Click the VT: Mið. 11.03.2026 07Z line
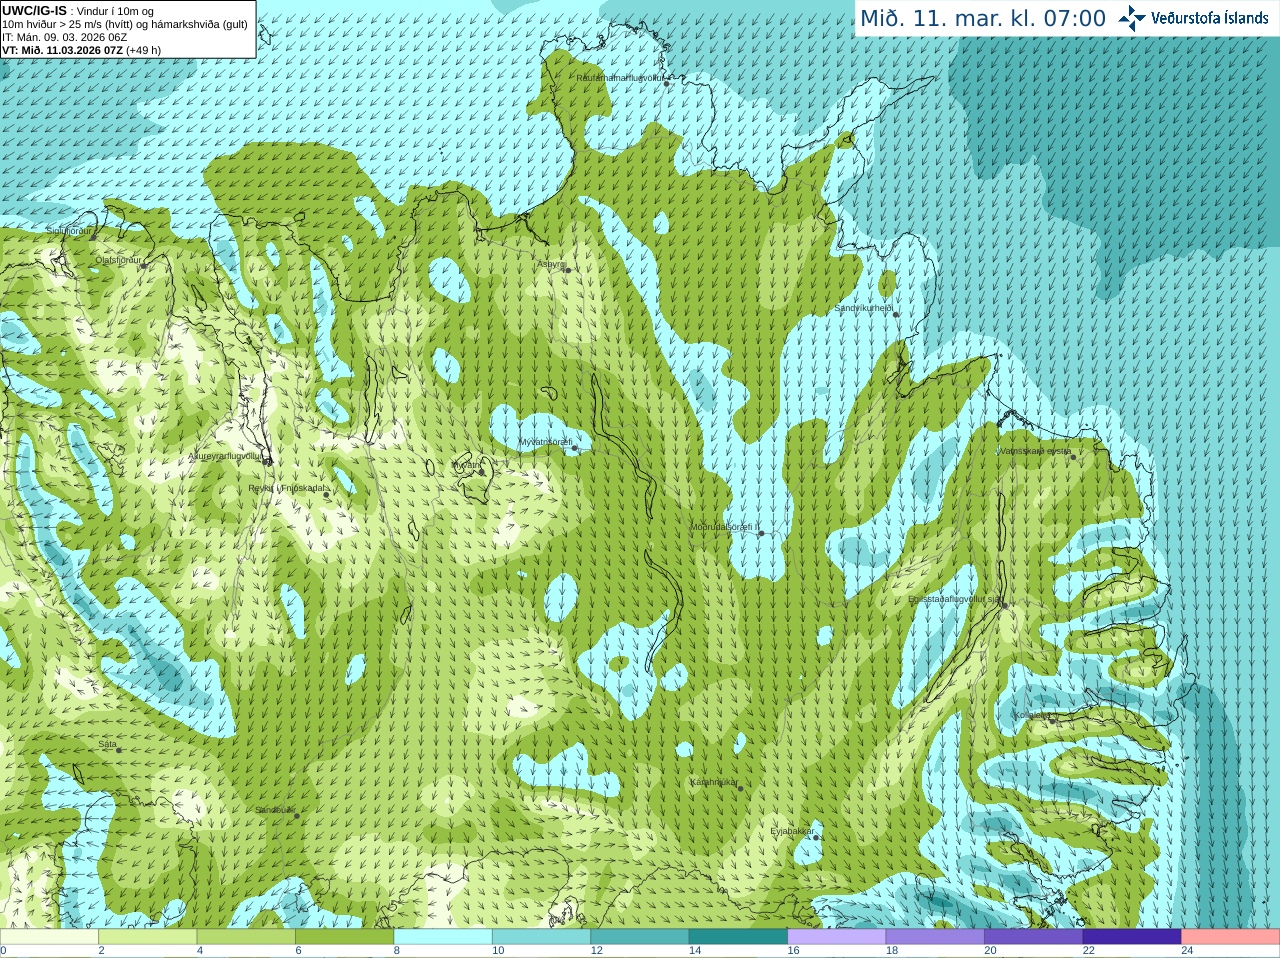1280x958 pixels. [x=82, y=50]
